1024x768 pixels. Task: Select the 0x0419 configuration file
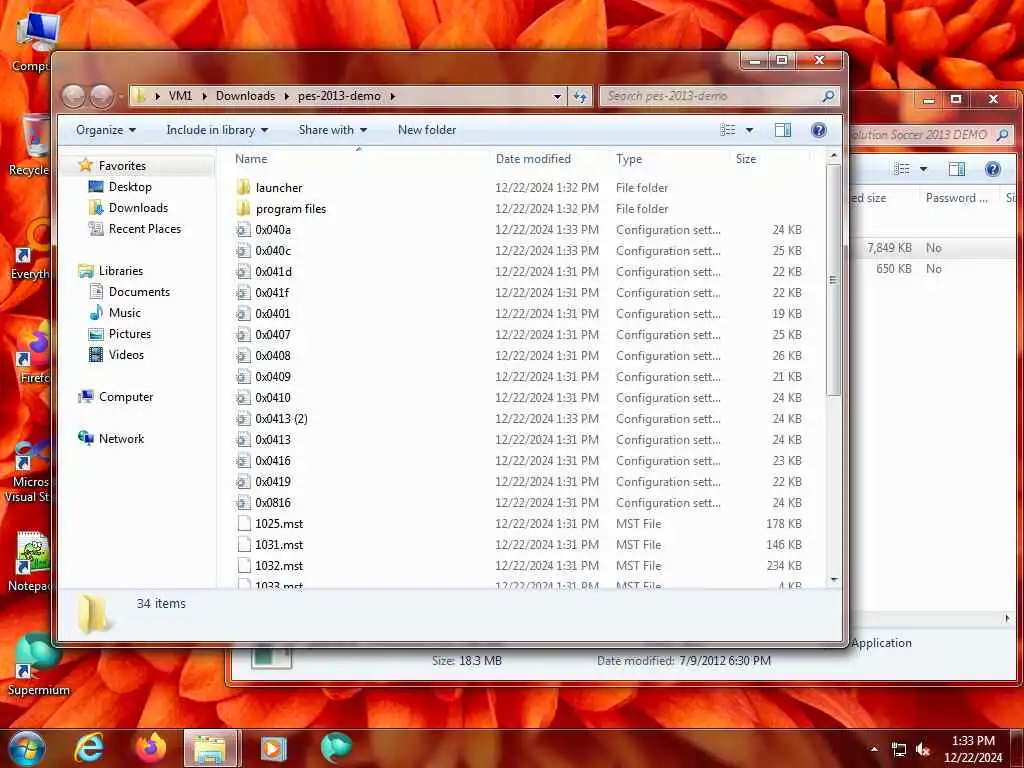point(272,481)
